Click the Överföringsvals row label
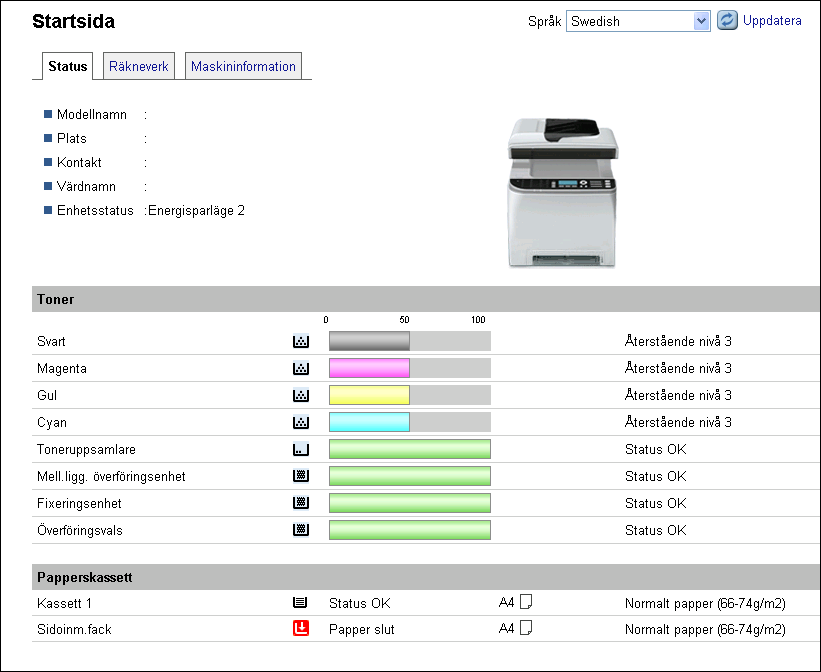Viewport: 821px width, 672px height. click(80, 530)
